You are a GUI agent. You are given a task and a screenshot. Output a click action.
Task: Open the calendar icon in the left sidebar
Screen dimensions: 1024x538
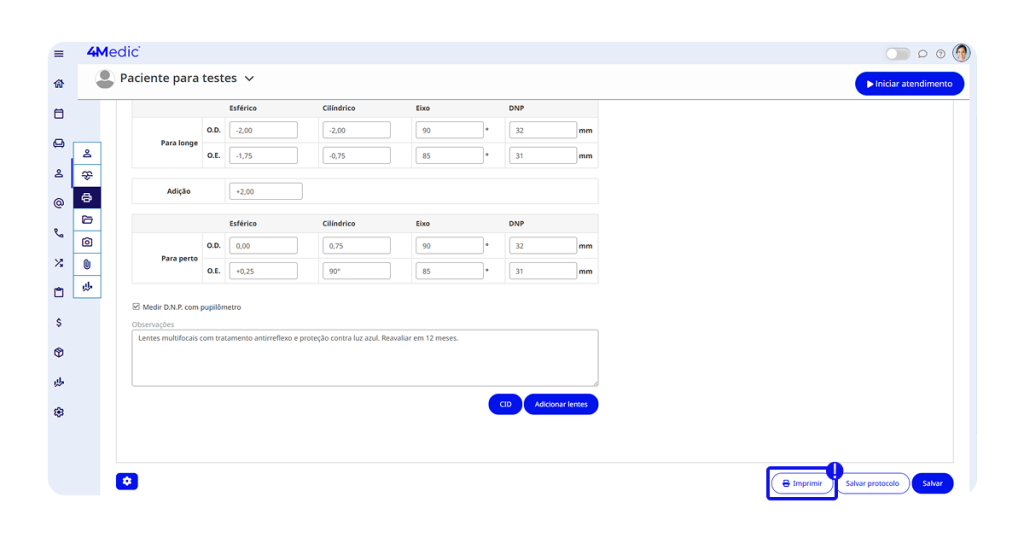click(x=59, y=114)
